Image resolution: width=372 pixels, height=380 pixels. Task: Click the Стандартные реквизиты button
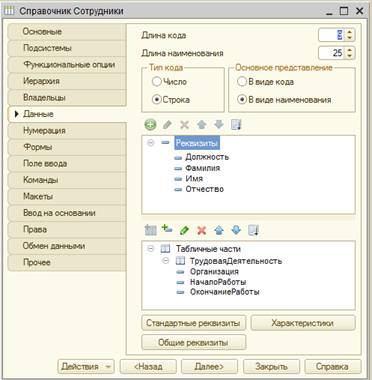(x=194, y=323)
